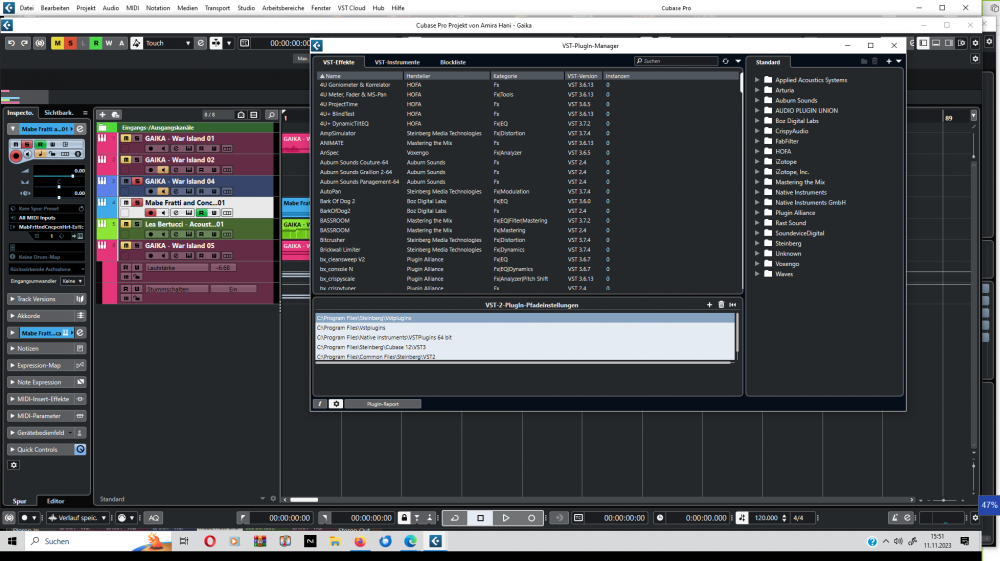The height and width of the screenshot is (561, 1000).
Task: Expand the Akkorde inspector section
Action: pyautogui.click(x=12, y=316)
